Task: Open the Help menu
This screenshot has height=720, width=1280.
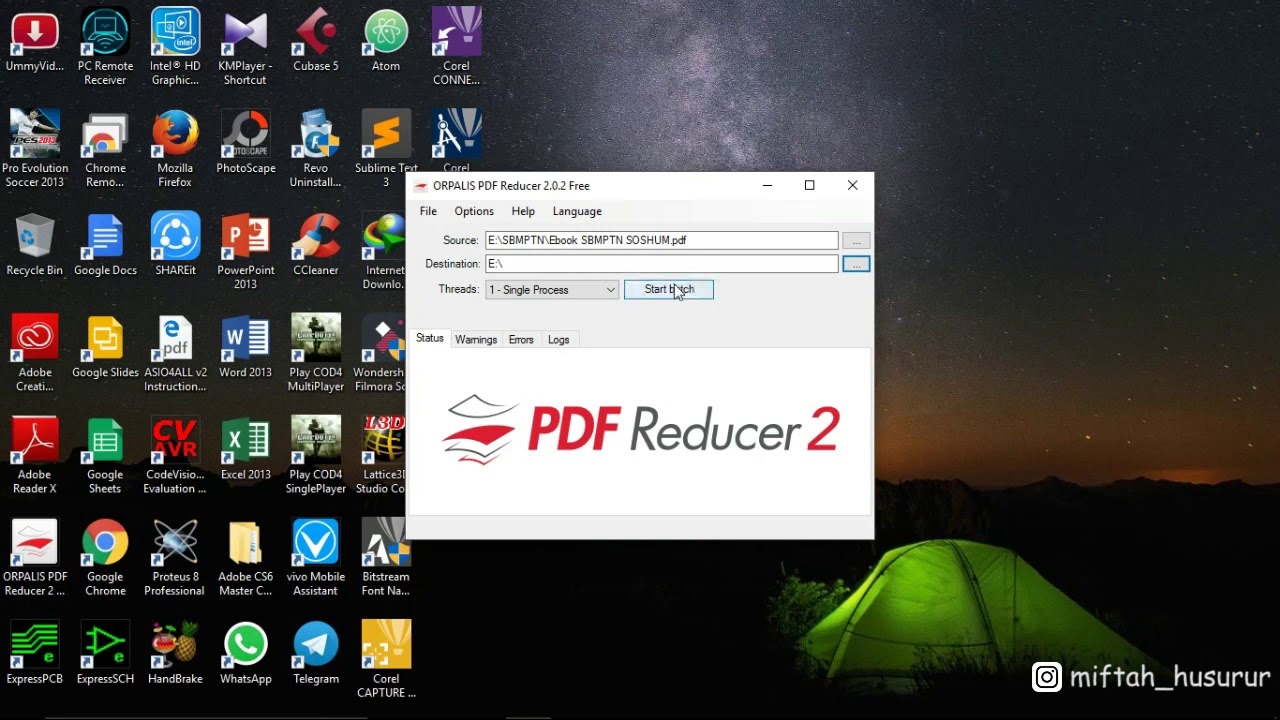Action: 523,211
